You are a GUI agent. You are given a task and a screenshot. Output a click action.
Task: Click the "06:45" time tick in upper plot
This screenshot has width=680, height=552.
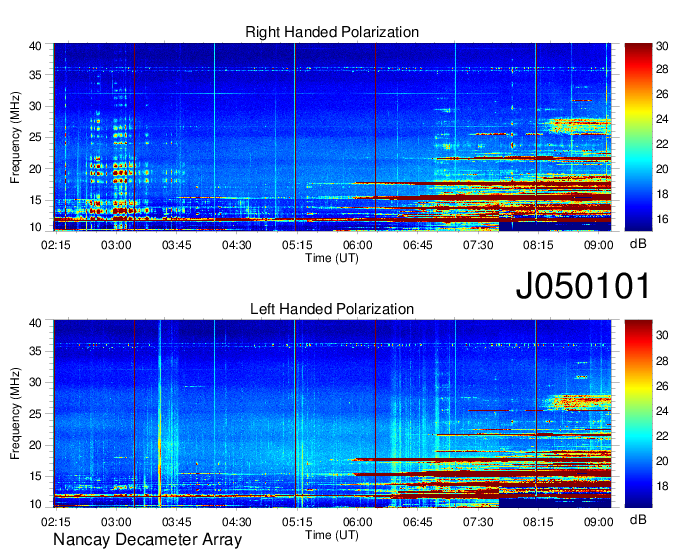(x=418, y=245)
